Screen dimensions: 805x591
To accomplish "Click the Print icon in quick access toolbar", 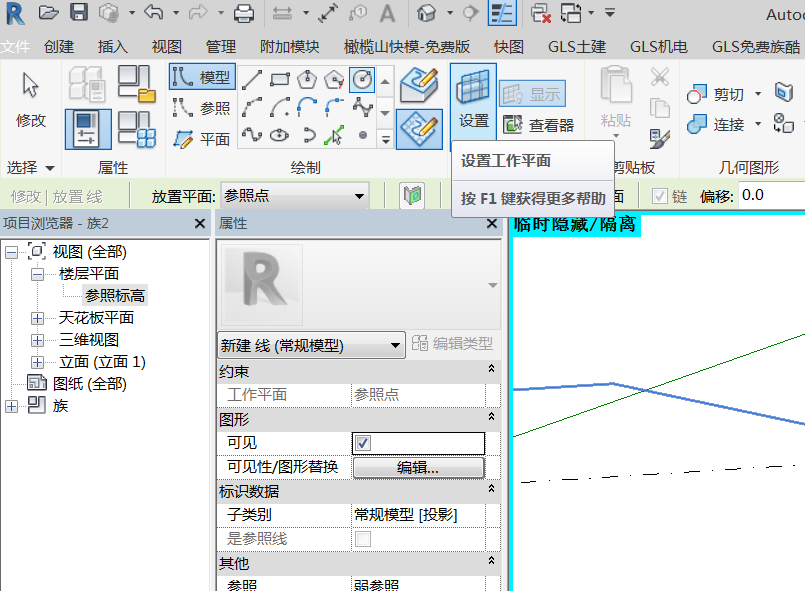I will pos(243,13).
